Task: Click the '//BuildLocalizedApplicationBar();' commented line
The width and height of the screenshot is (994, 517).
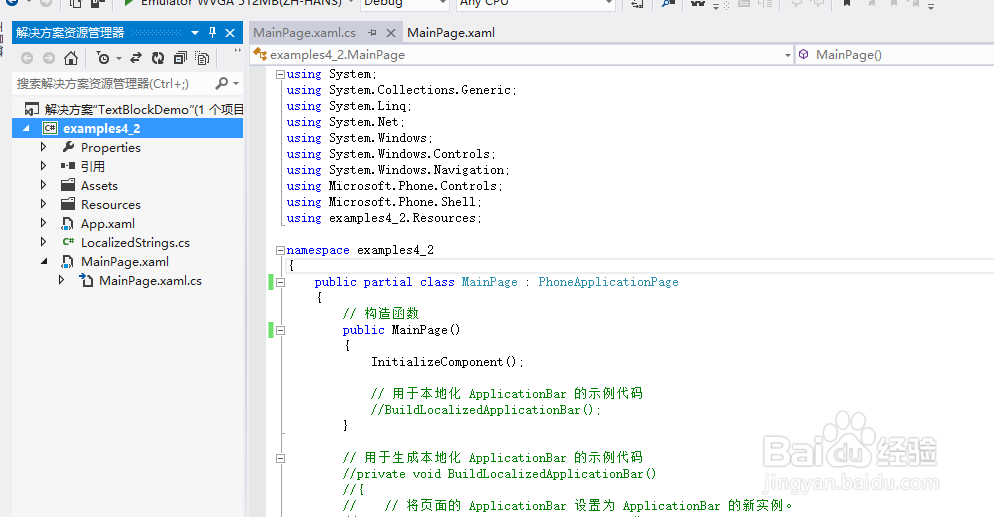Action: (x=486, y=409)
